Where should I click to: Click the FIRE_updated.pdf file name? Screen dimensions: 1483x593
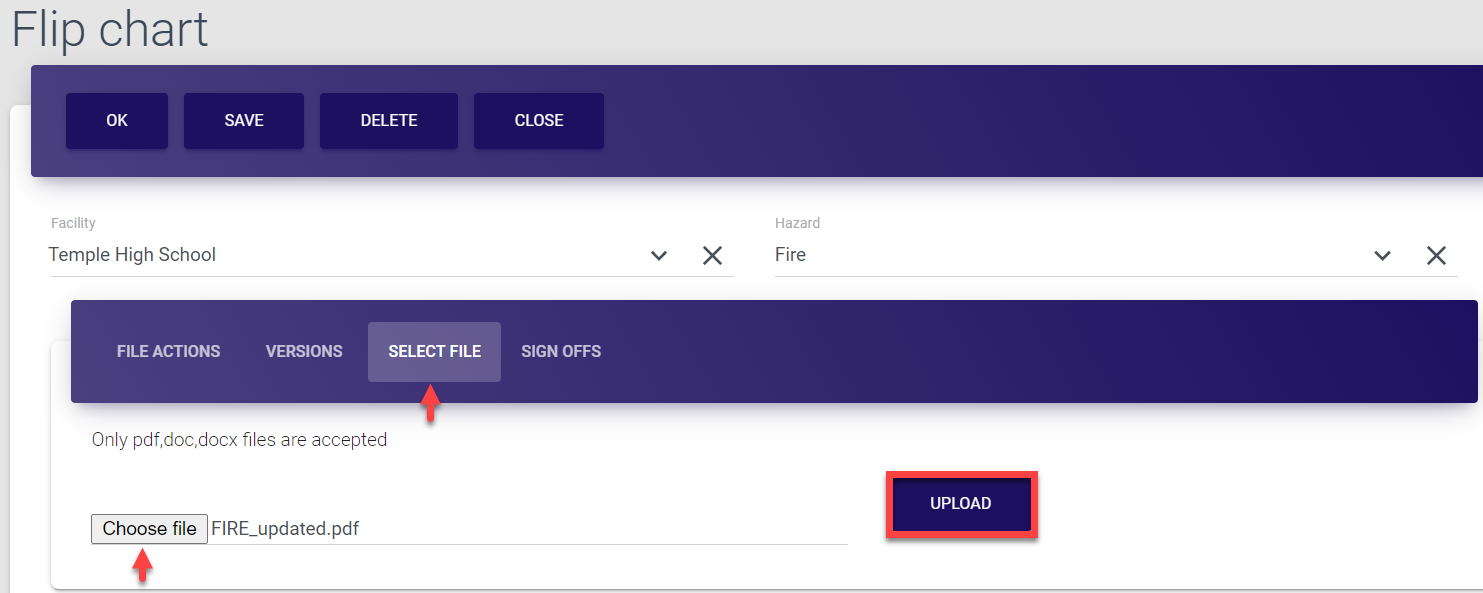point(285,529)
